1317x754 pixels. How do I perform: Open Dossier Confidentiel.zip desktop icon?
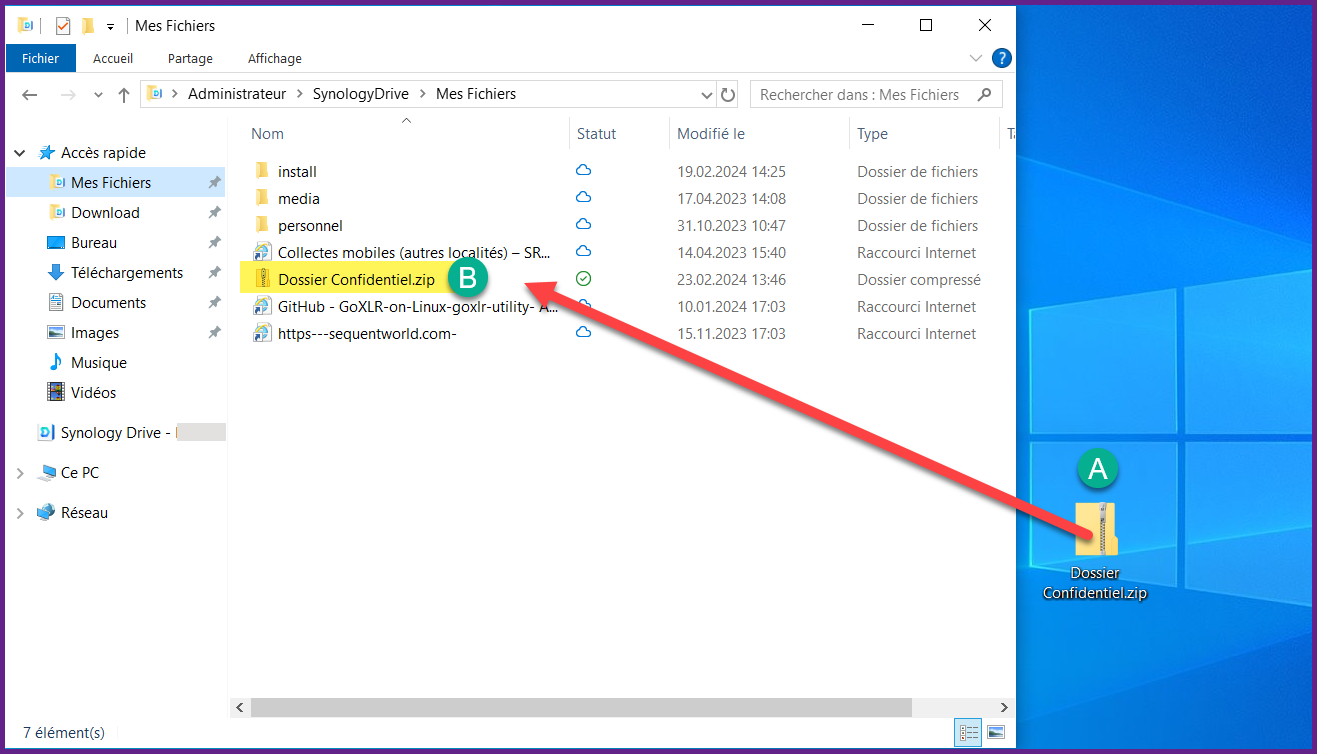(1095, 530)
